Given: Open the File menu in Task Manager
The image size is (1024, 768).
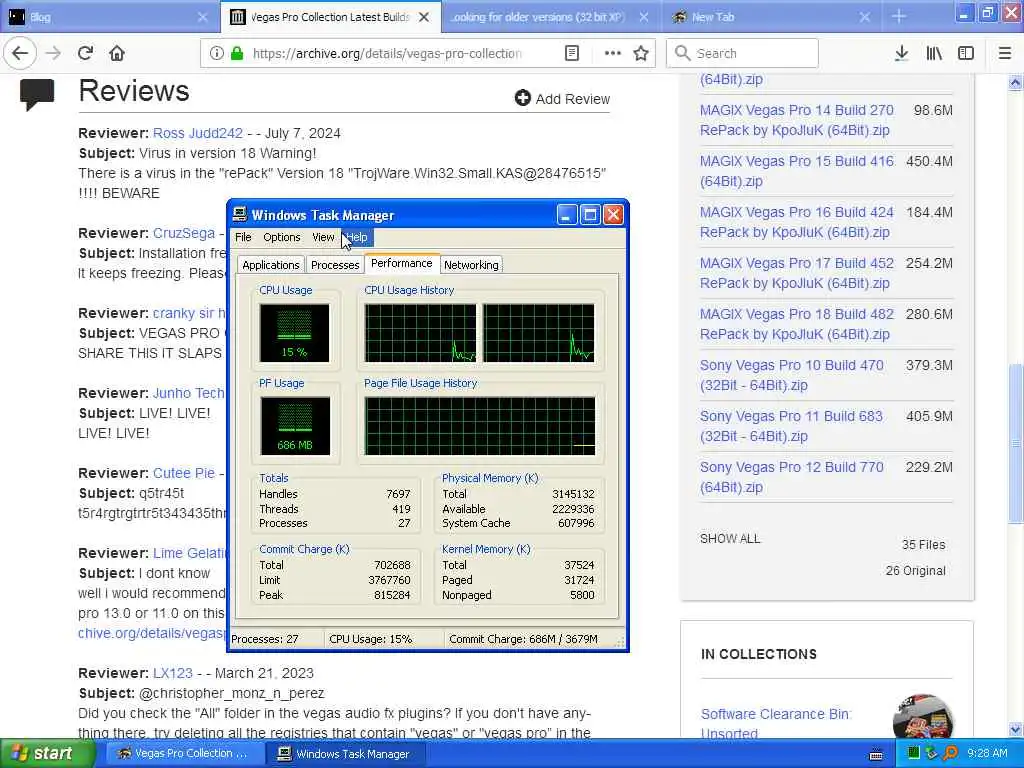Looking at the screenshot, I should tap(243, 237).
